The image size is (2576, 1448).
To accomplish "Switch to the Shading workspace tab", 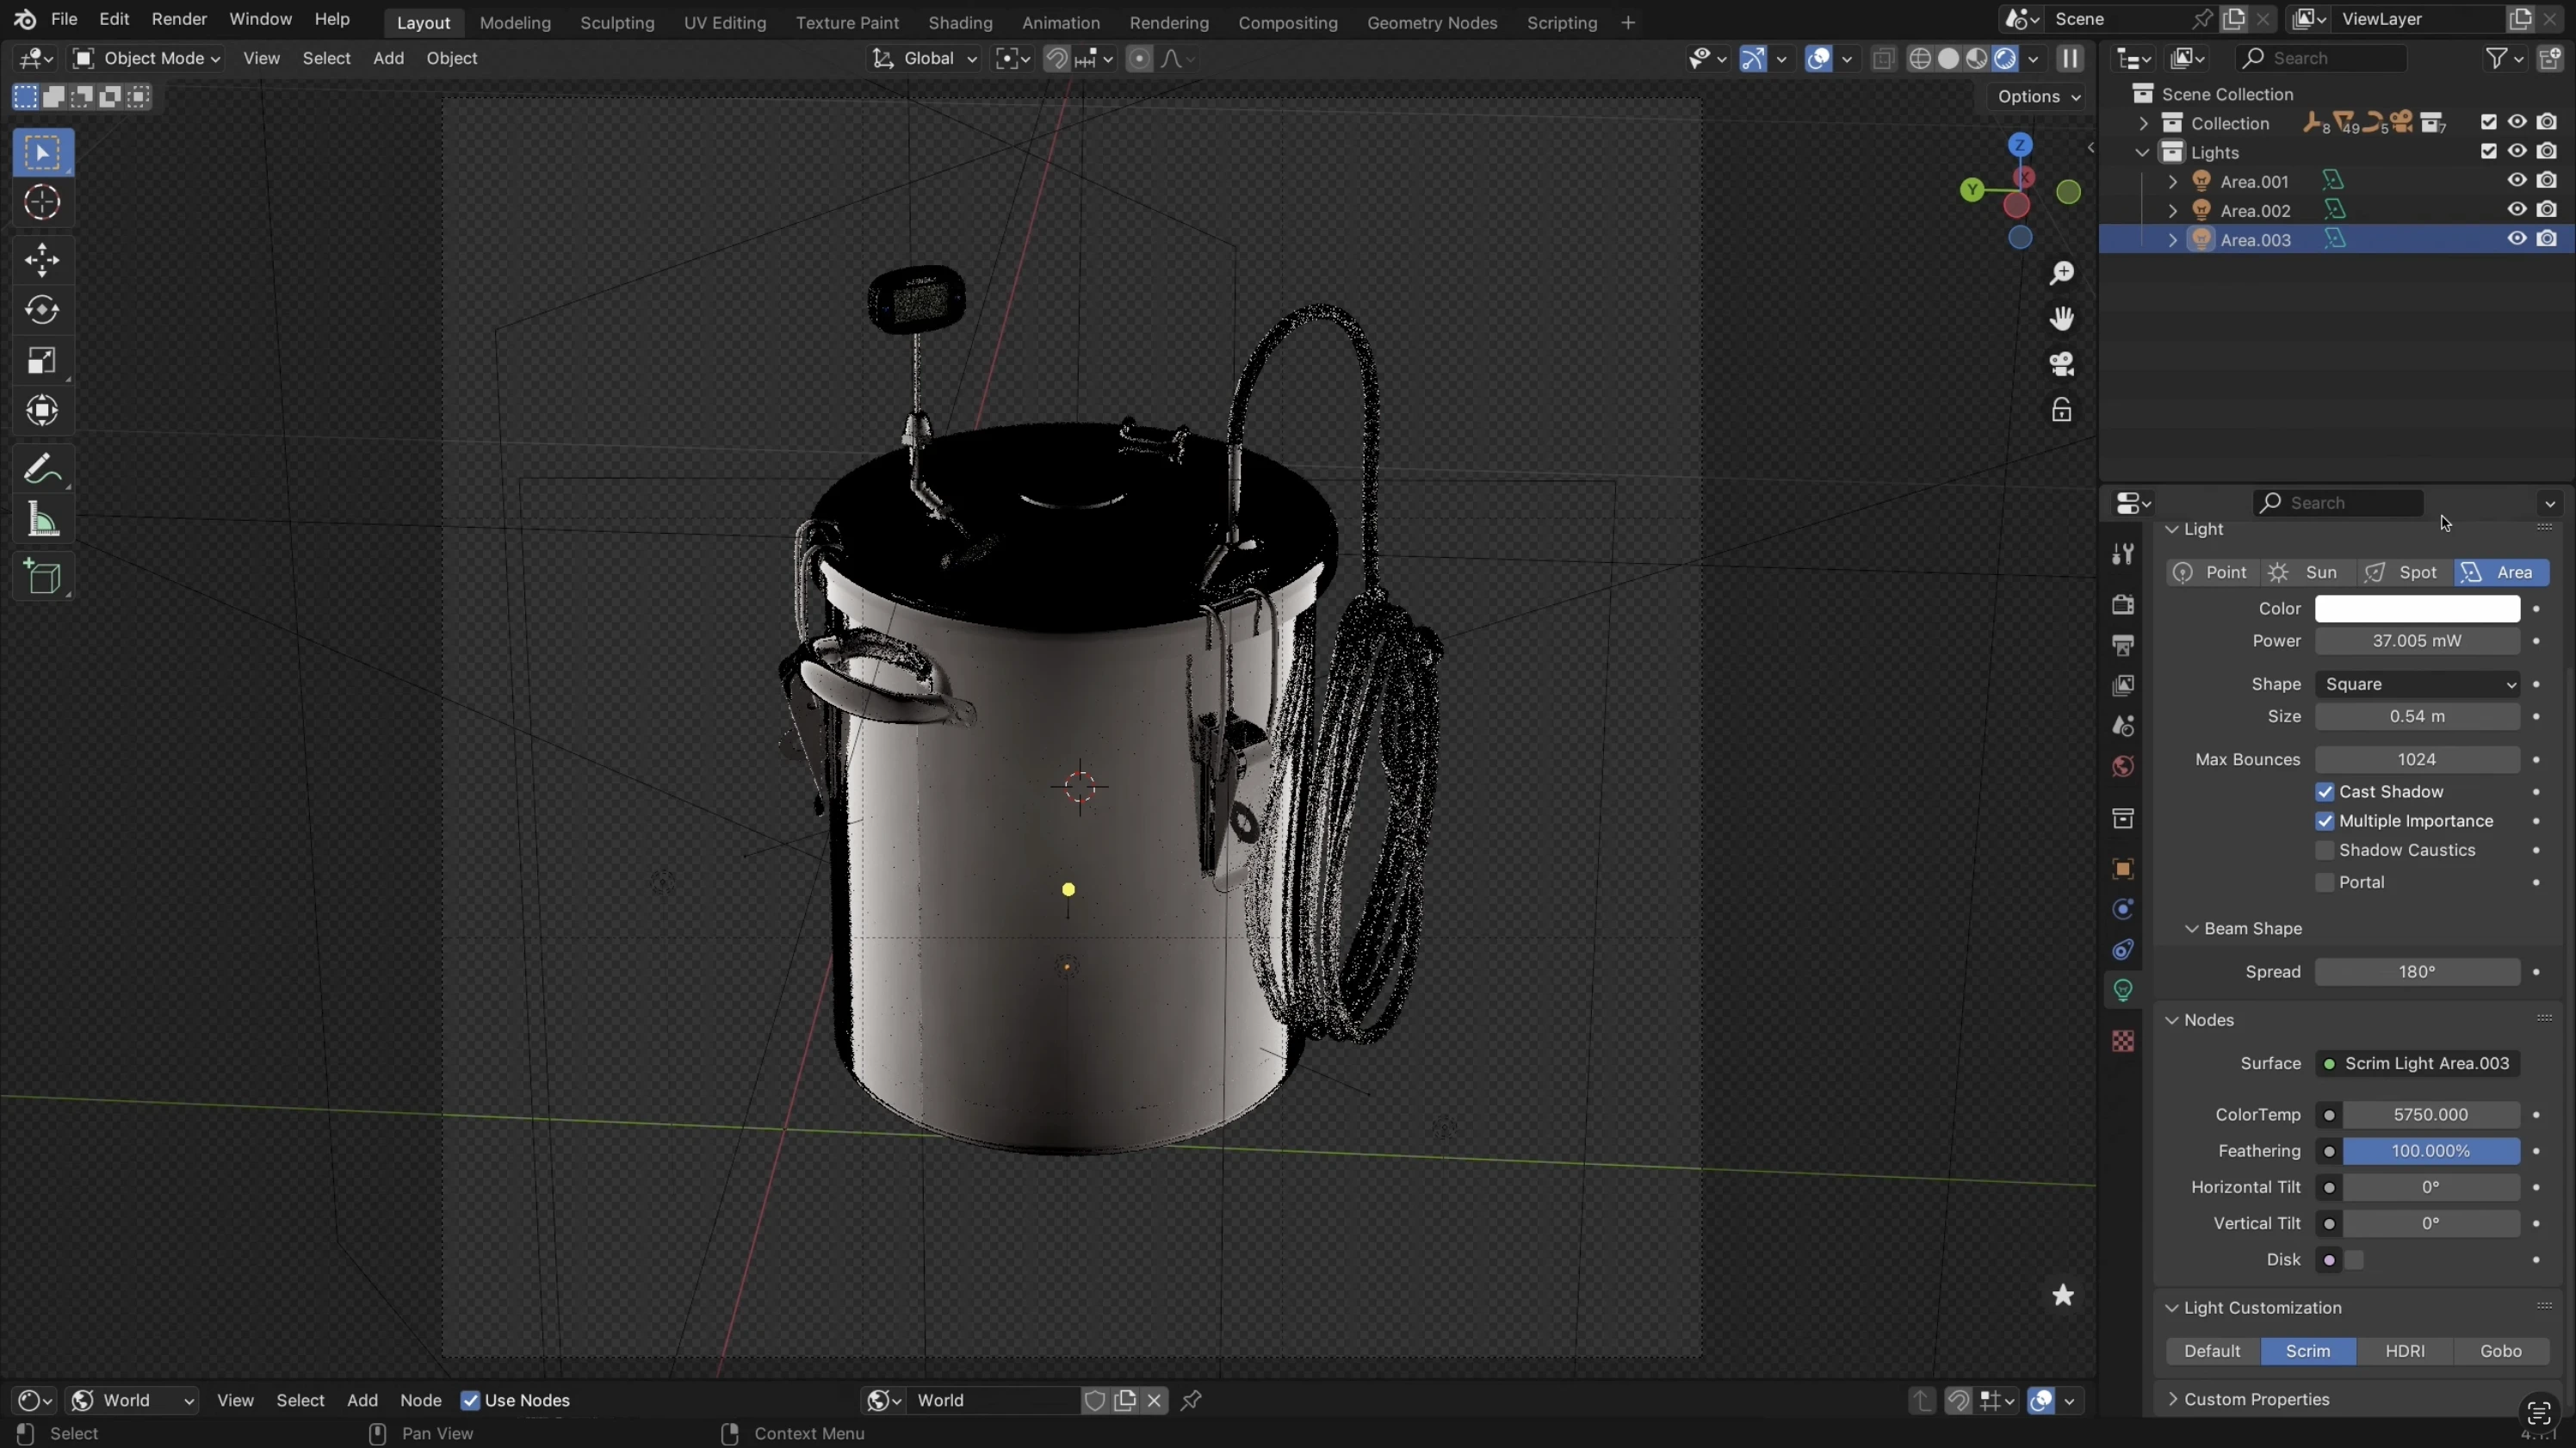I will 959,22.
